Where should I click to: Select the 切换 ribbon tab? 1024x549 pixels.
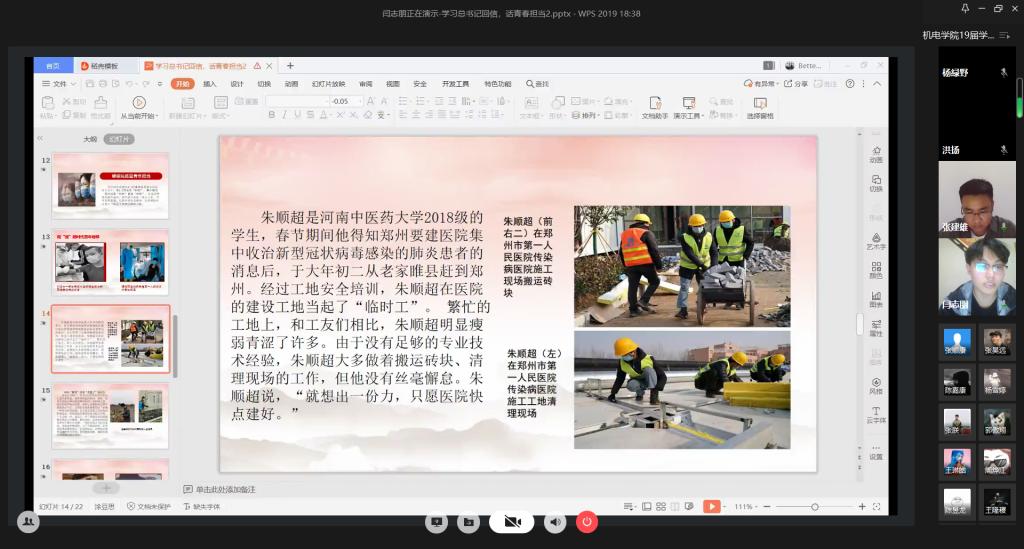264,84
